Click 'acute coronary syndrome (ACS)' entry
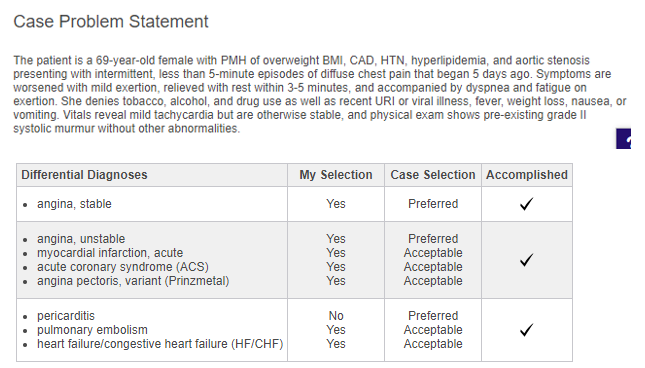Screen dimensions: 645x368 pyautogui.click(x=123, y=267)
